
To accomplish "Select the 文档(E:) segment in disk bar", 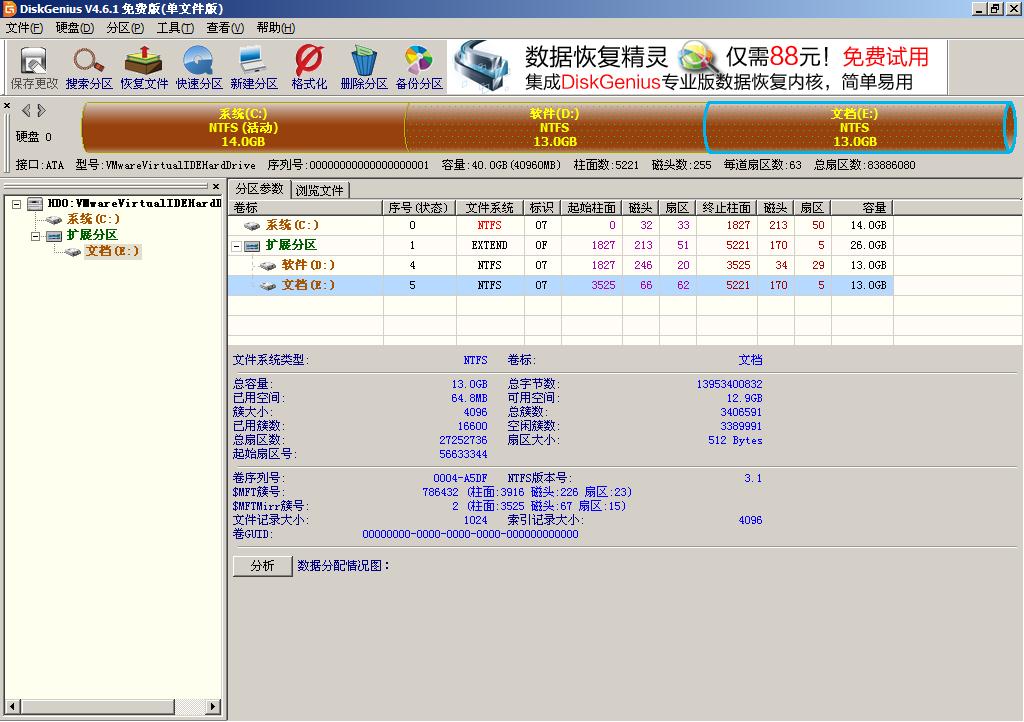I will point(859,127).
